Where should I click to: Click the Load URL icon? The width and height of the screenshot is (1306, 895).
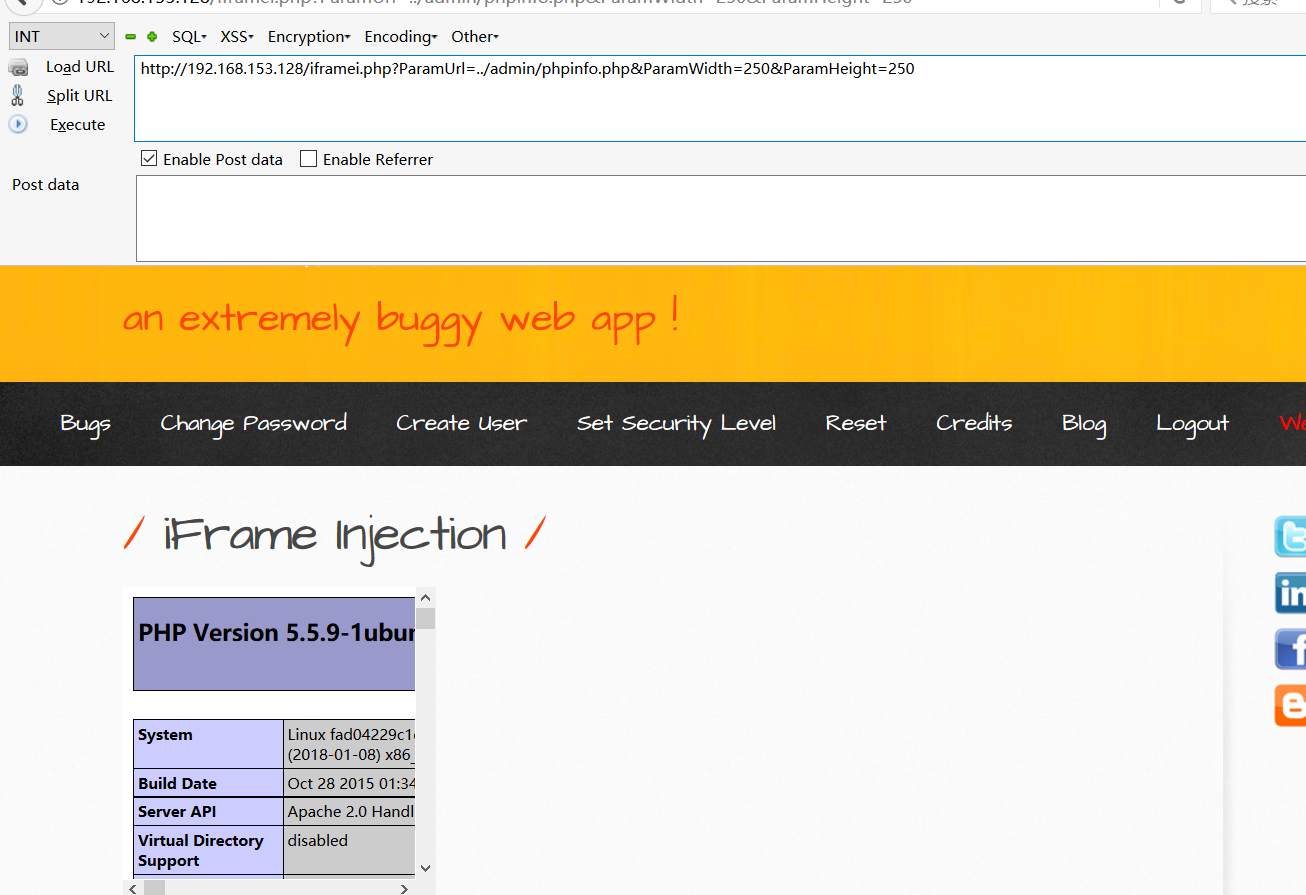pyautogui.click(x=18, y=67)
